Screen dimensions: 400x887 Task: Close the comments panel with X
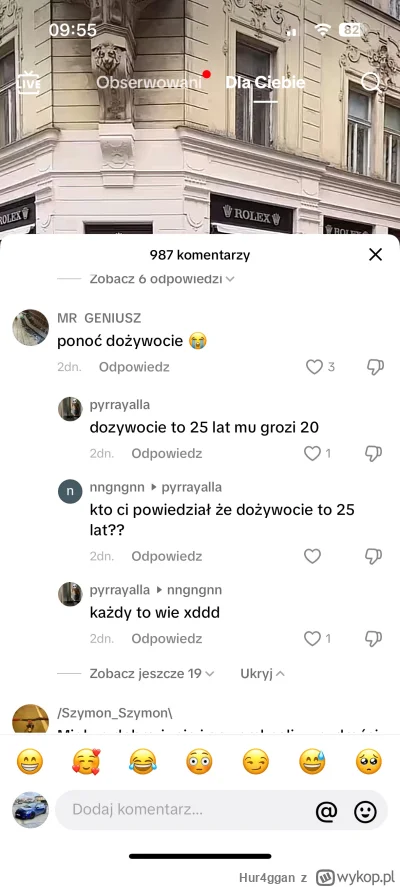pyautogui.click(x=375, y=255)
